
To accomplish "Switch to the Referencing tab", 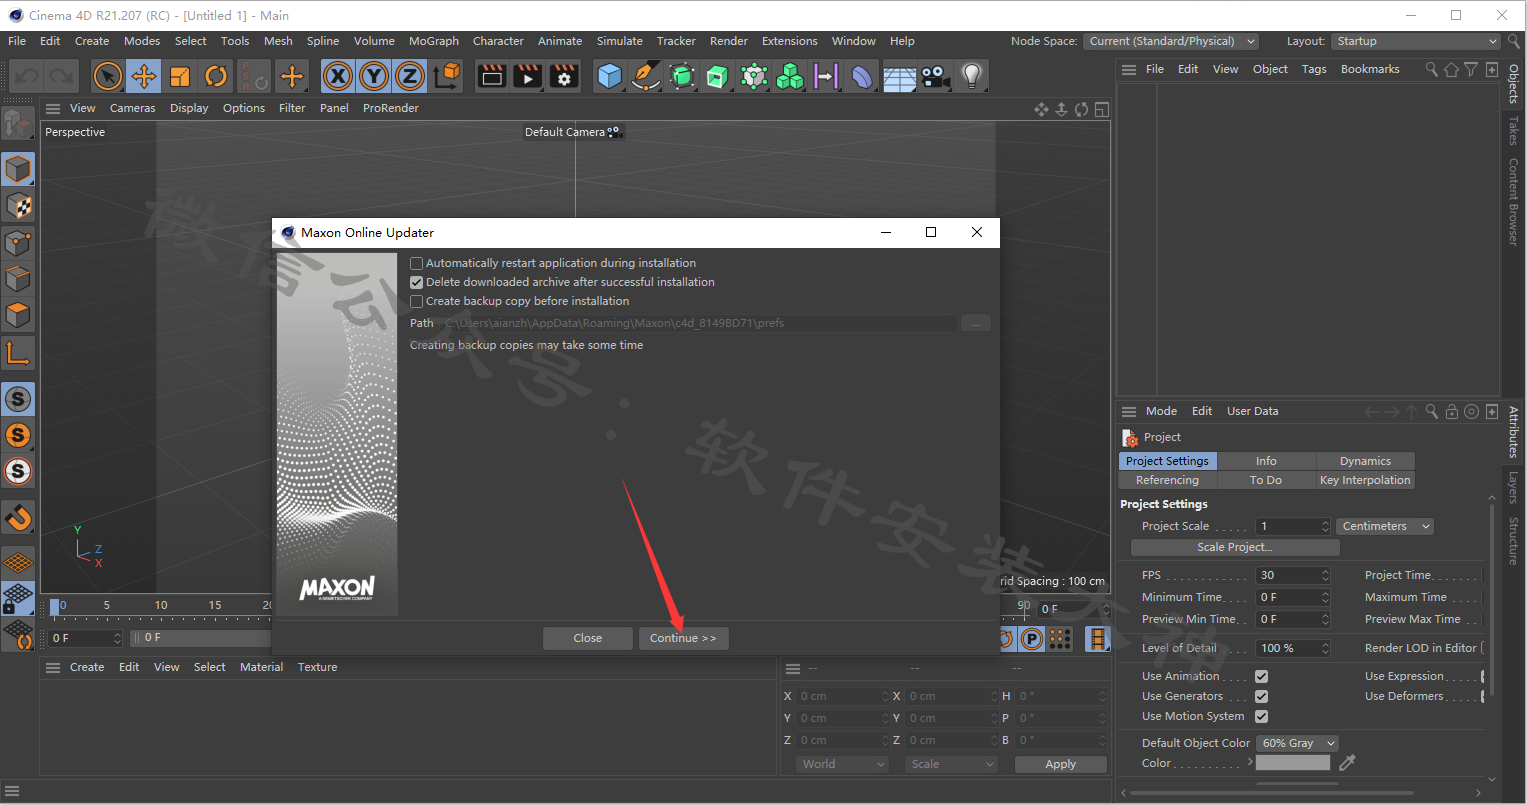I will [x=1167, y=480].
